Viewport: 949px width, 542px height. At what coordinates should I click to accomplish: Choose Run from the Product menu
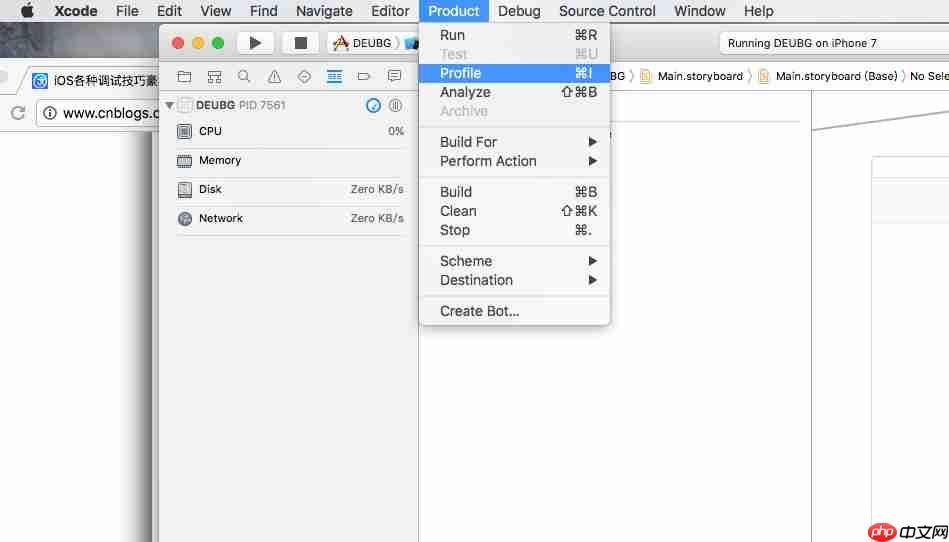pos(514,35)
